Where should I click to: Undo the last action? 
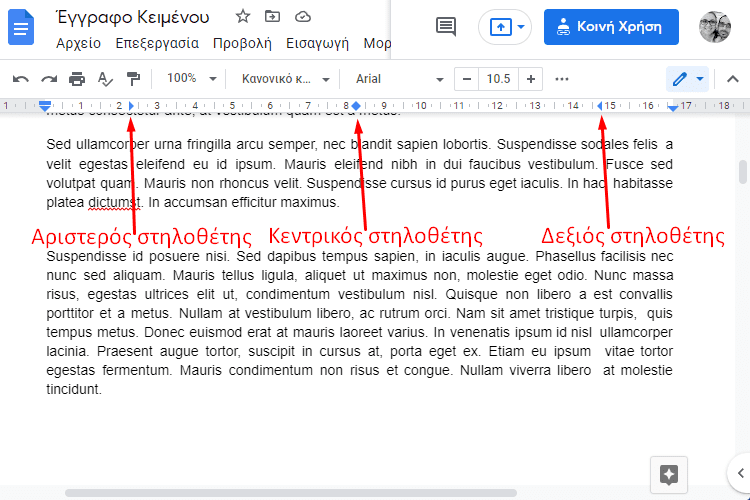[x=21, y=79]
